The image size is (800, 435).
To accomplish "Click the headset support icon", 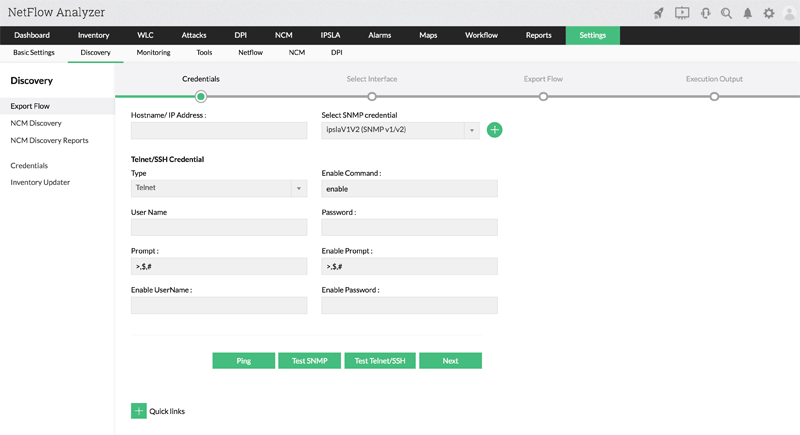I will pyautogui.click(x=705, y=13).
